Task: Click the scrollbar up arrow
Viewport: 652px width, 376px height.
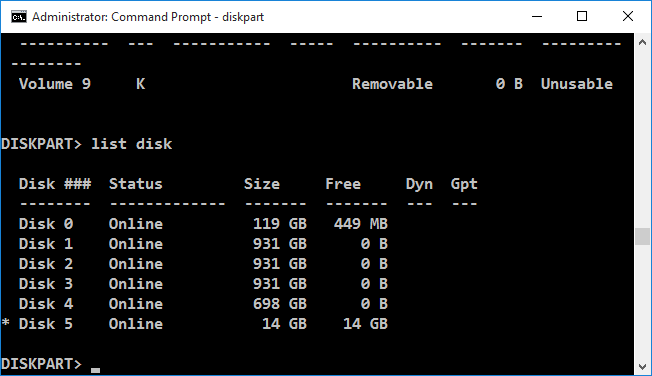Action: 642,42
